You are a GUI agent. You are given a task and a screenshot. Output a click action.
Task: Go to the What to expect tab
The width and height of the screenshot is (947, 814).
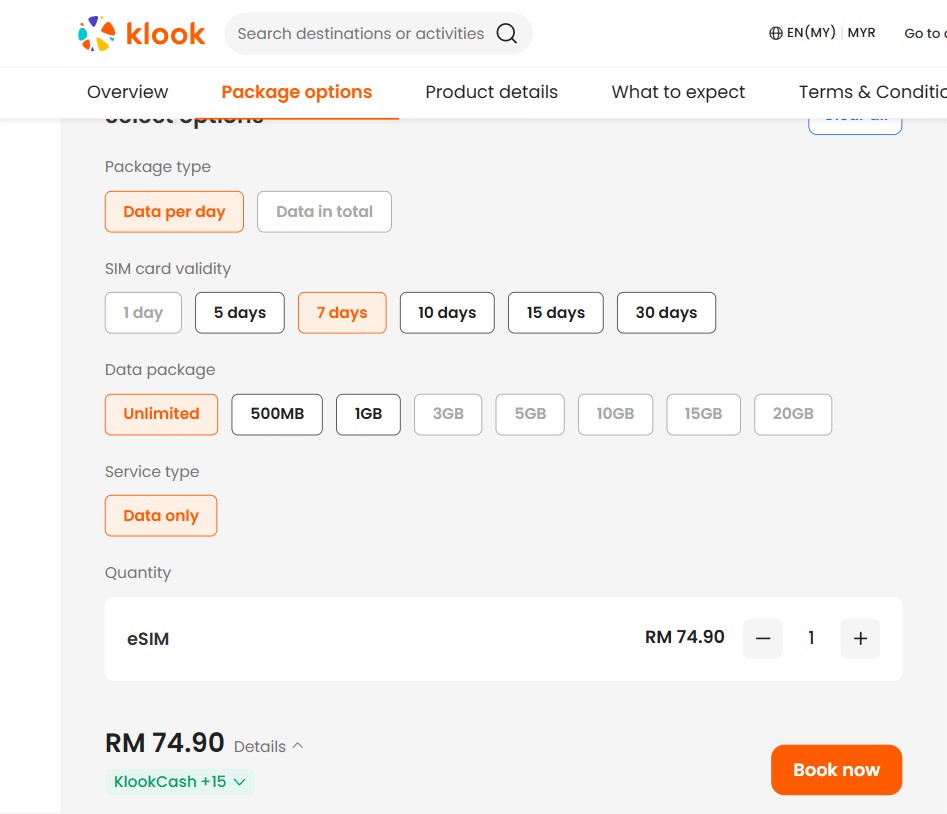[678, 92]
